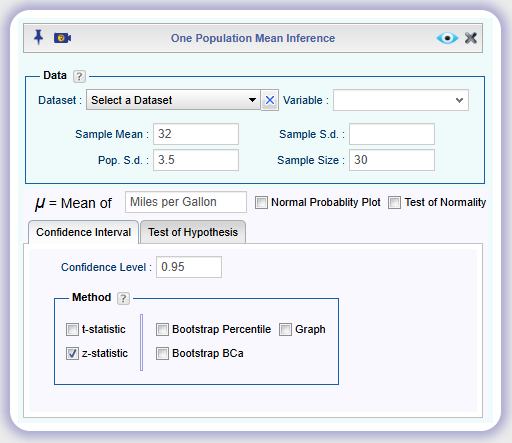The width and height of the screenshot is (512, 443).
Task: Switch to the Test of Hypothesis tab
Action: (193, 232)
